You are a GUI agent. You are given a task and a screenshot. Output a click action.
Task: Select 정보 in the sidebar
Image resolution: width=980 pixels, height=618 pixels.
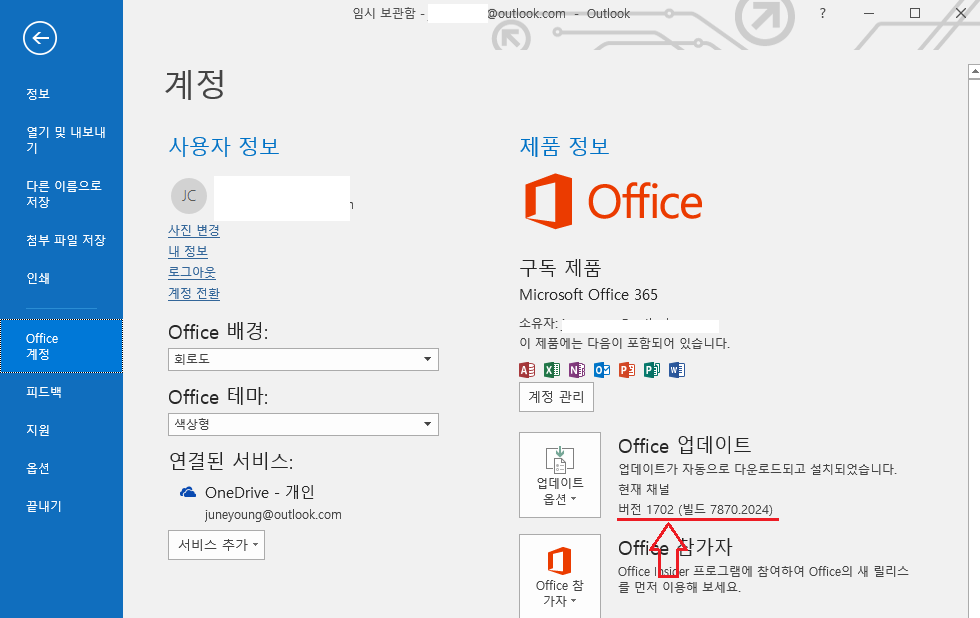[x=38, y=94]
